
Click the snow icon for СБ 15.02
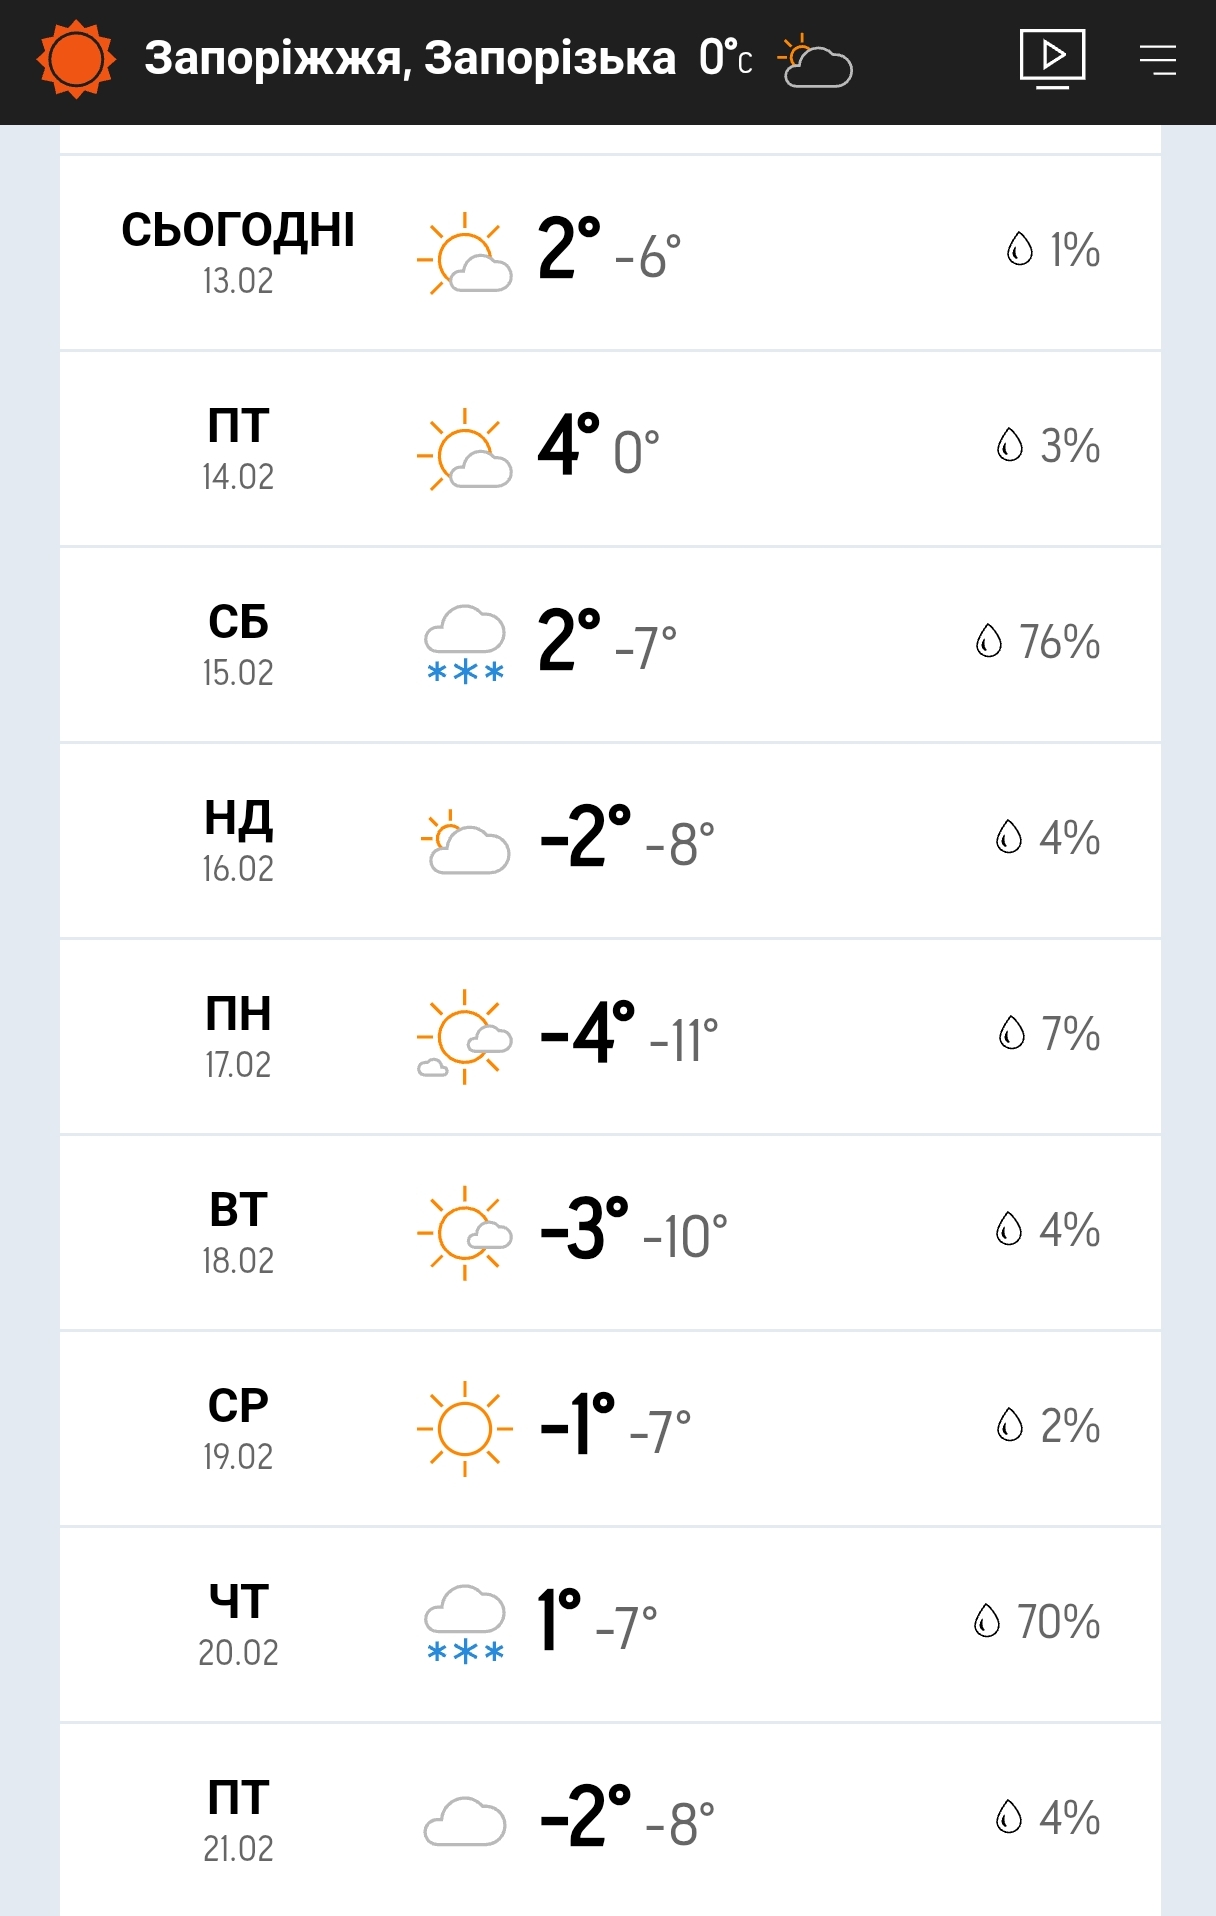tap(465, 644)
